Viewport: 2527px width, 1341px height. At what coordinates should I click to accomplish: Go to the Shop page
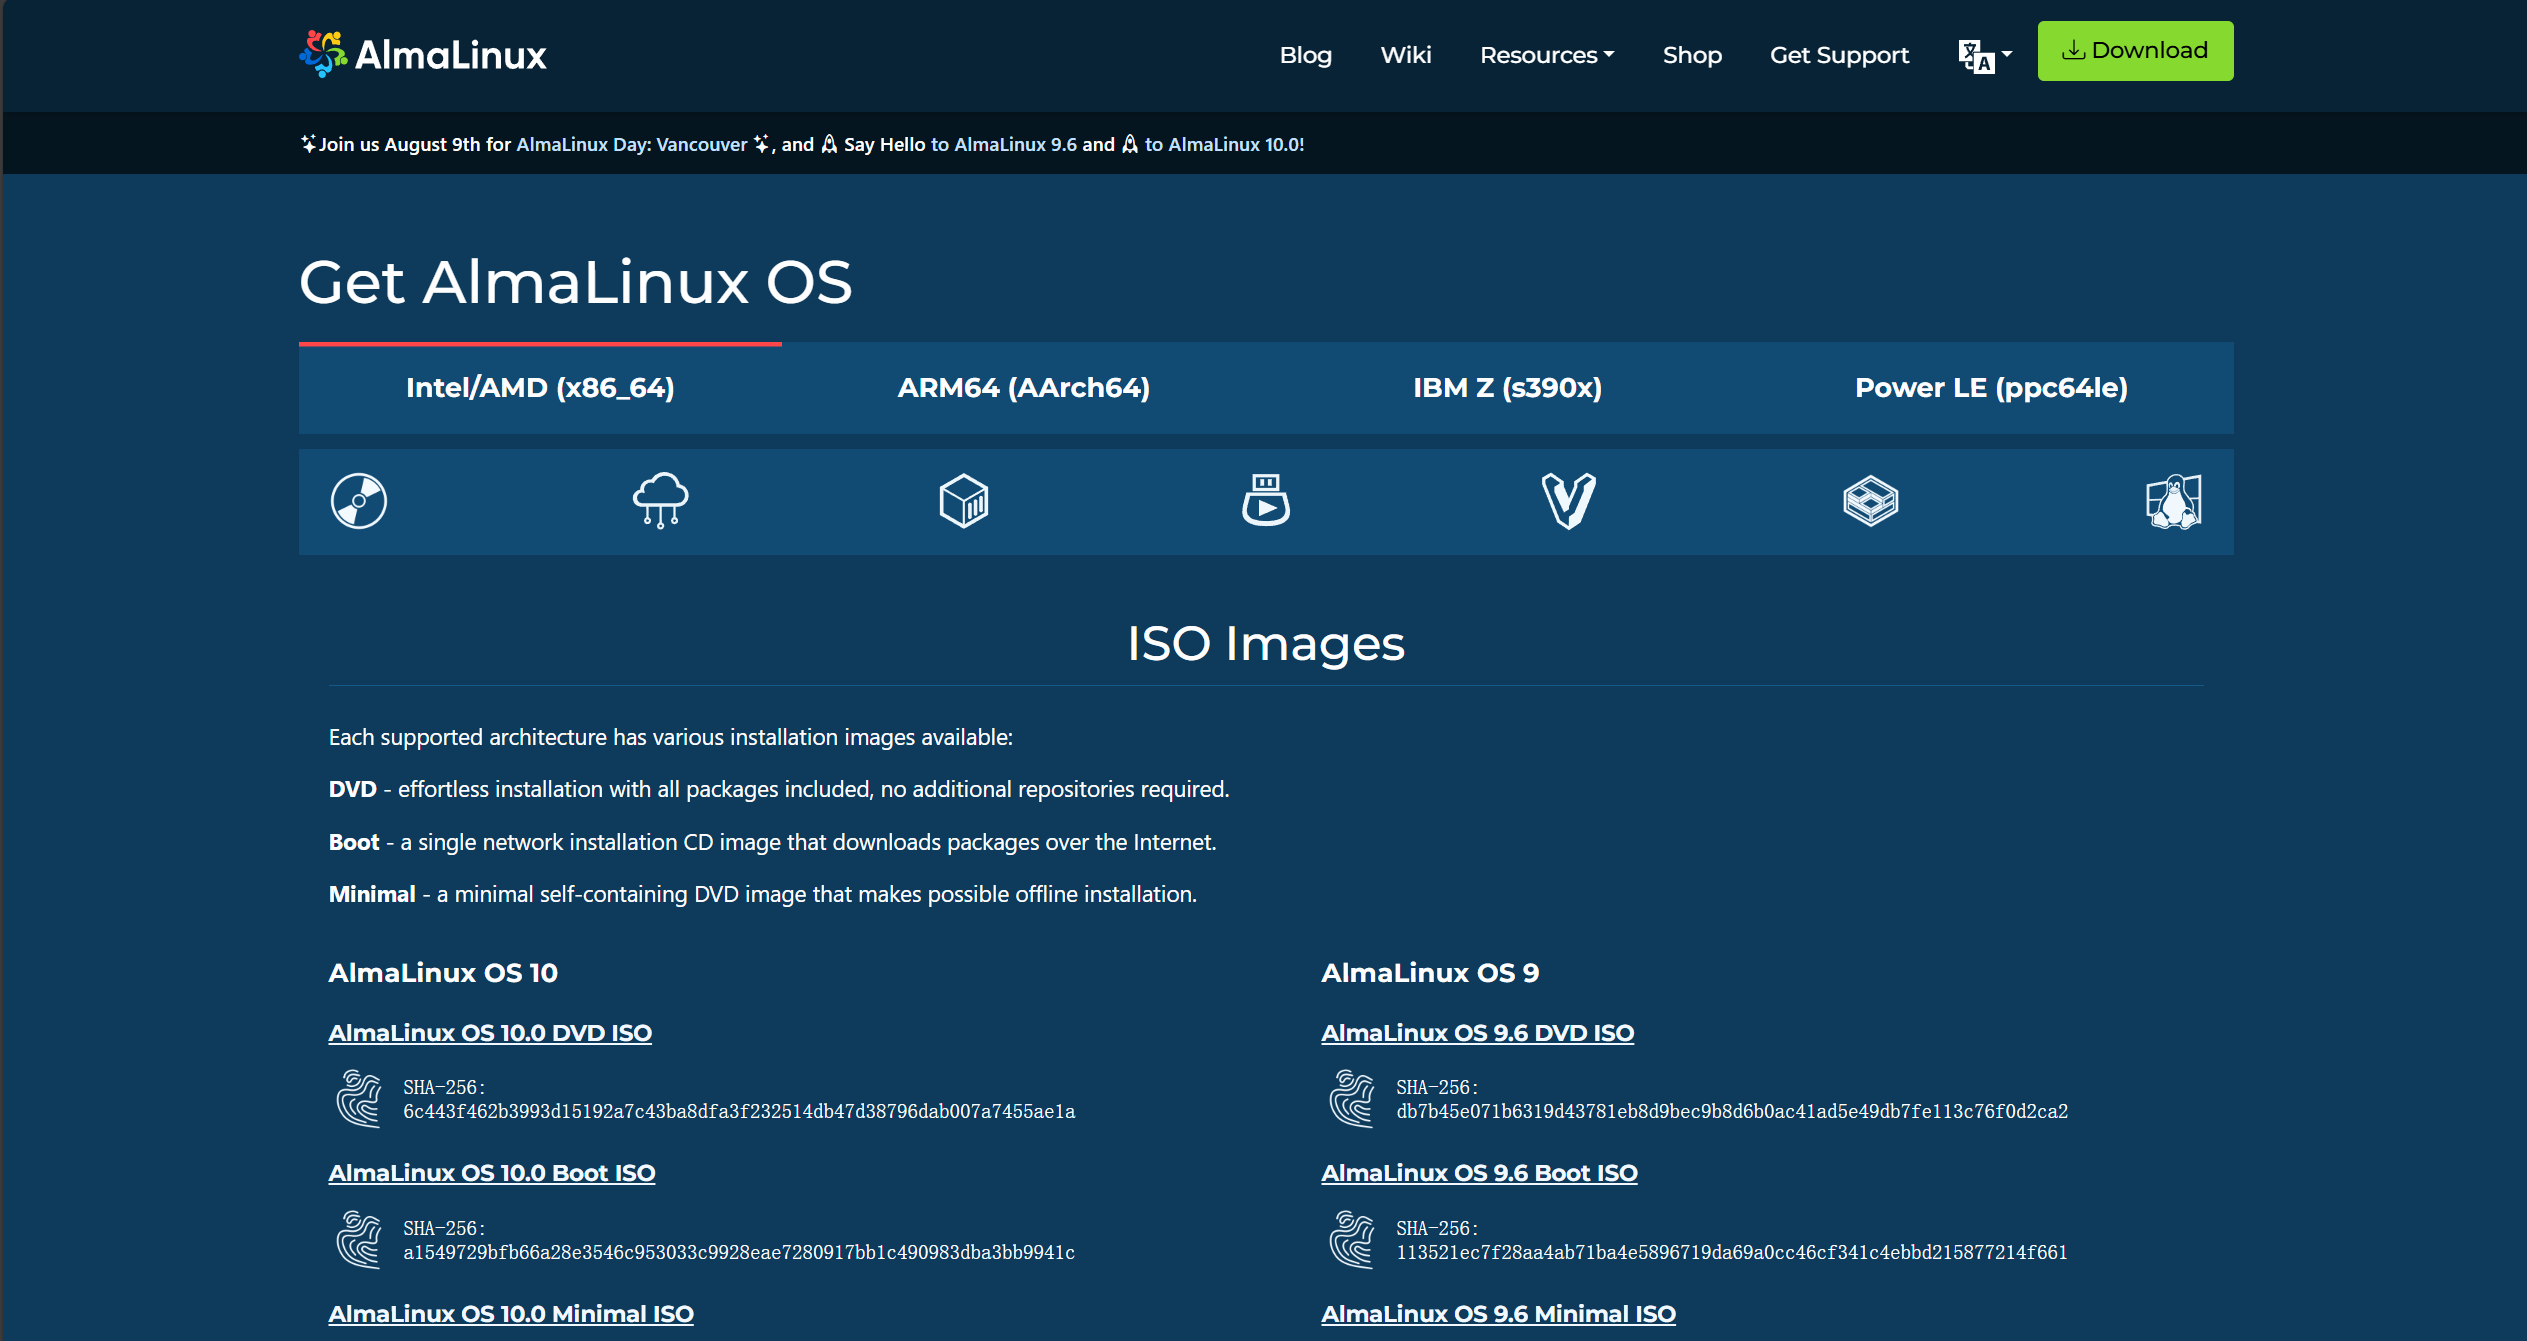click(x=1692, y=55)
